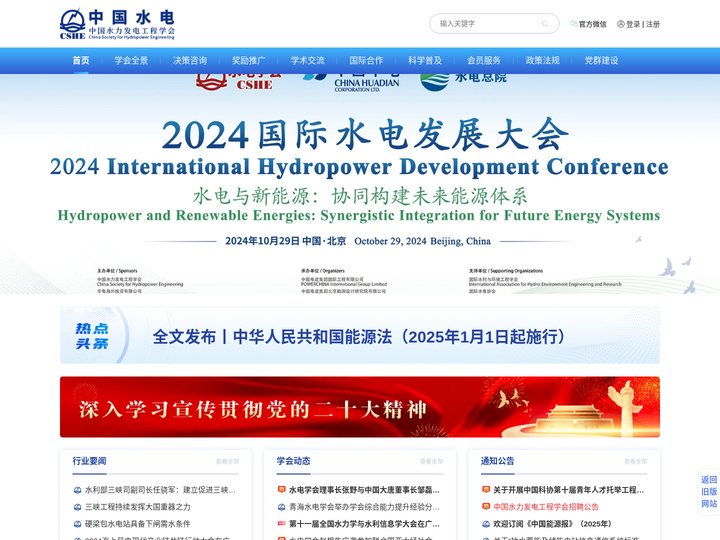Screen dimensions: 720x540
Task: Click the magnifier search icon
Action: click(545, 23)
